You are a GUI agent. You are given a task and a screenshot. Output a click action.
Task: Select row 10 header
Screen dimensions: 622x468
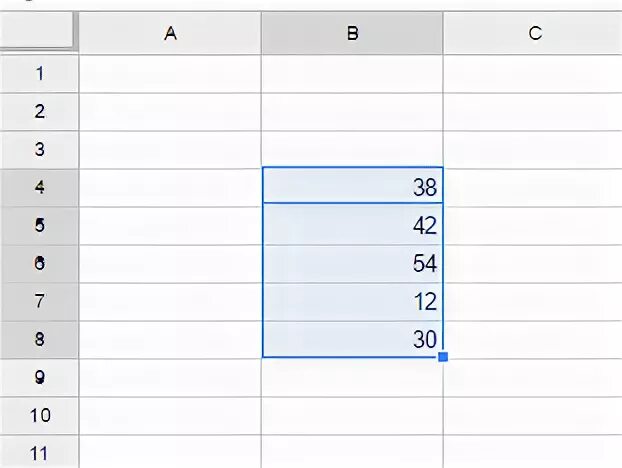pos(39,416)
